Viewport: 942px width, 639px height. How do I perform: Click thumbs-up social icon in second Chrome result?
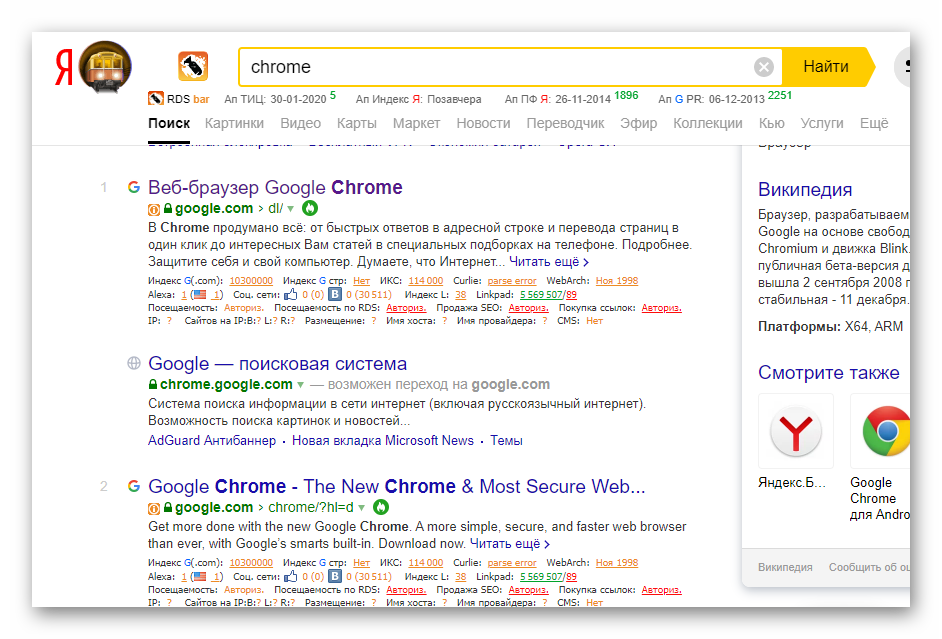click(291, 577)
